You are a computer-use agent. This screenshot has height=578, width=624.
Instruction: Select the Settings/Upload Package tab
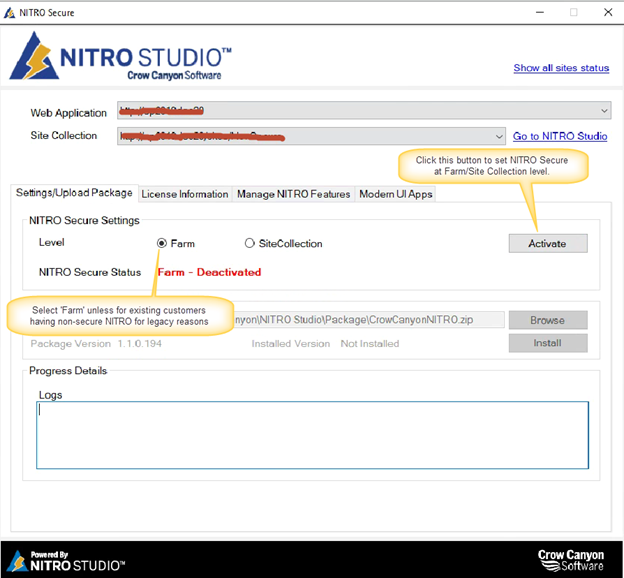[74, 193]
